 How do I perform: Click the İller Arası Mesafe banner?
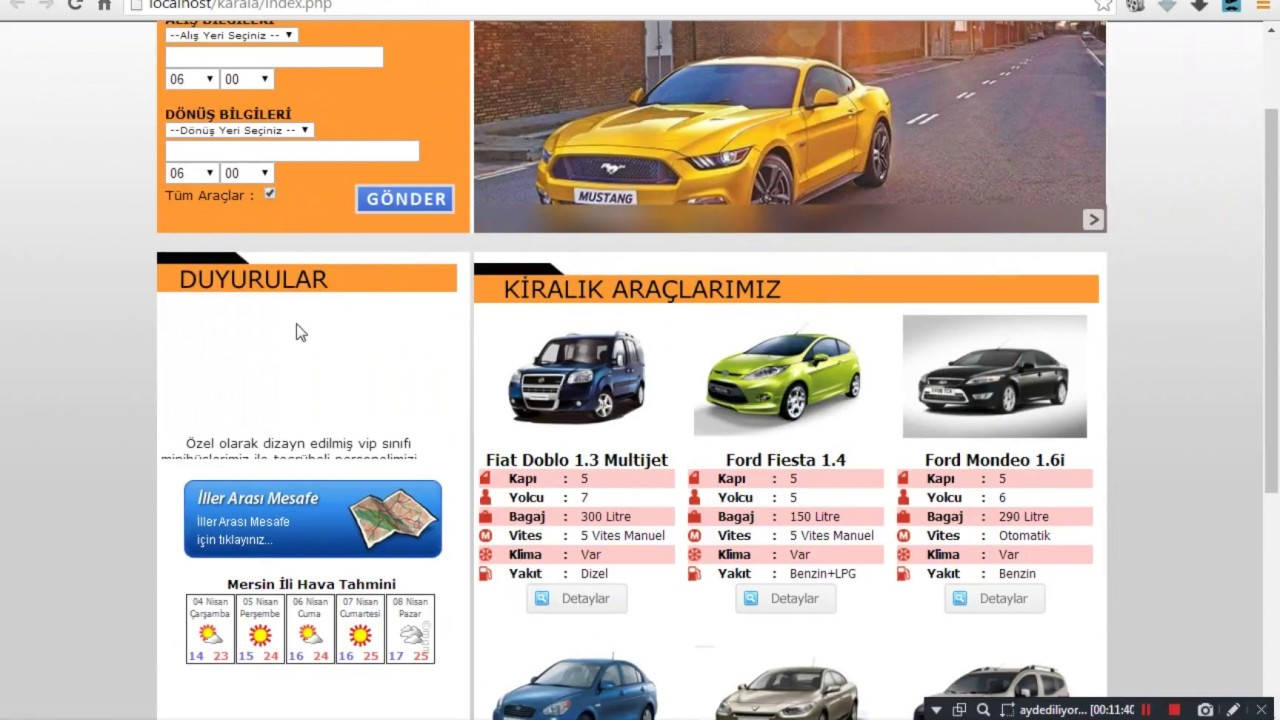click(x=312, y=518)
